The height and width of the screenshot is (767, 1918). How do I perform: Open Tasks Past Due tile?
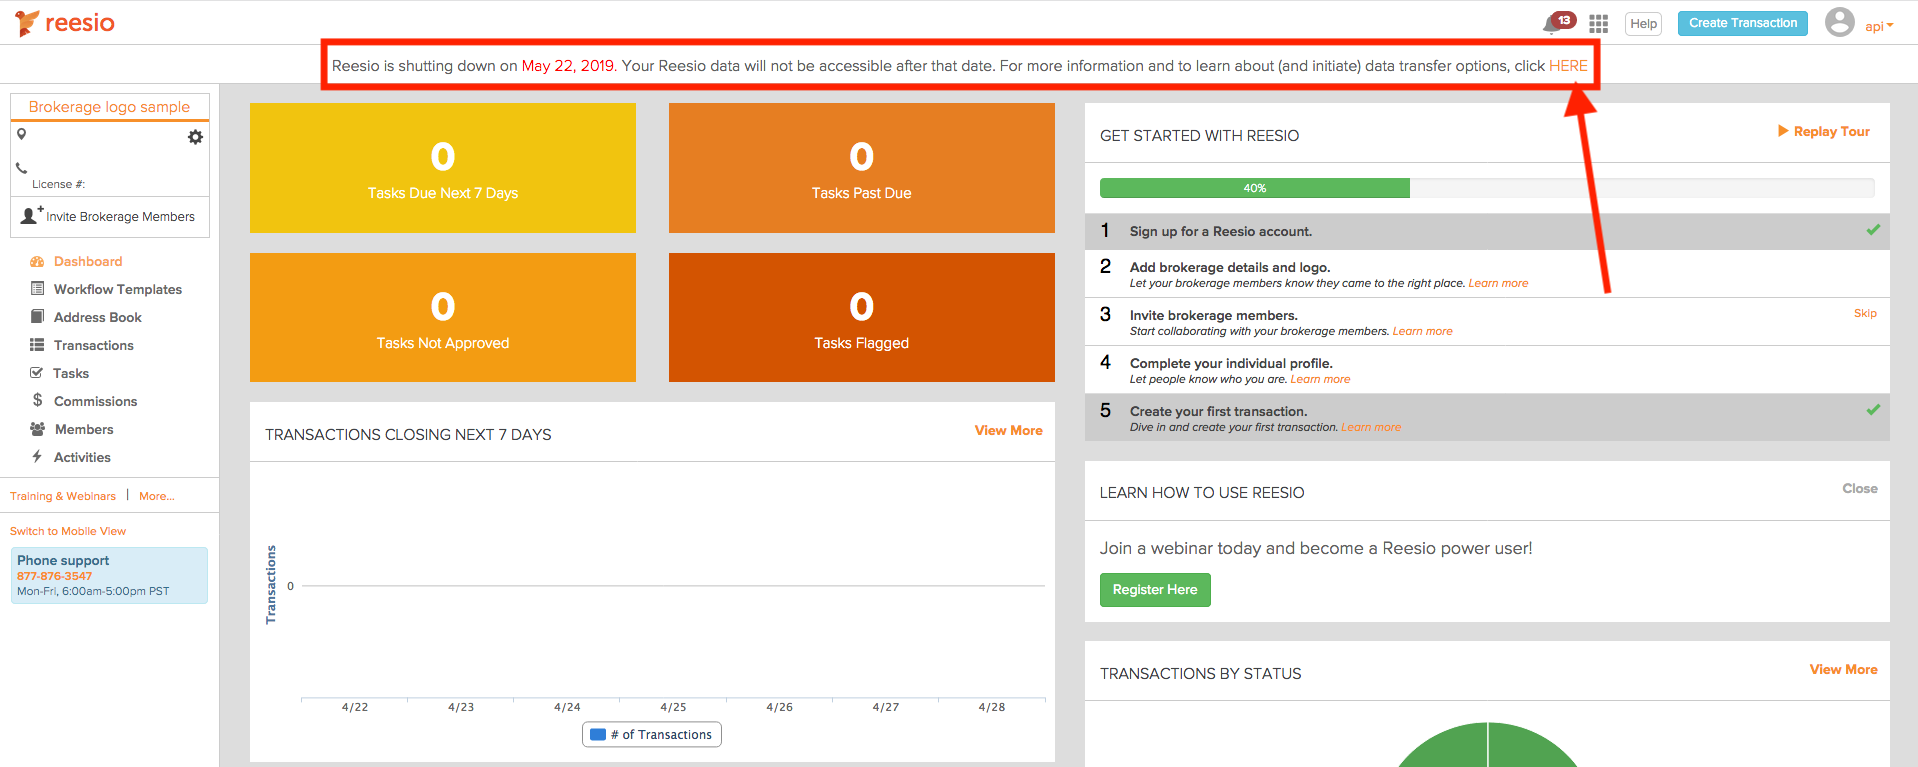click(x=862, y=168)
